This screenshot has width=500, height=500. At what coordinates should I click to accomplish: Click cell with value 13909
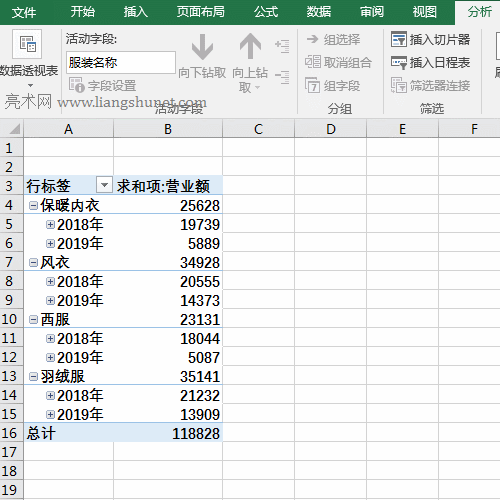coord(168,414)
